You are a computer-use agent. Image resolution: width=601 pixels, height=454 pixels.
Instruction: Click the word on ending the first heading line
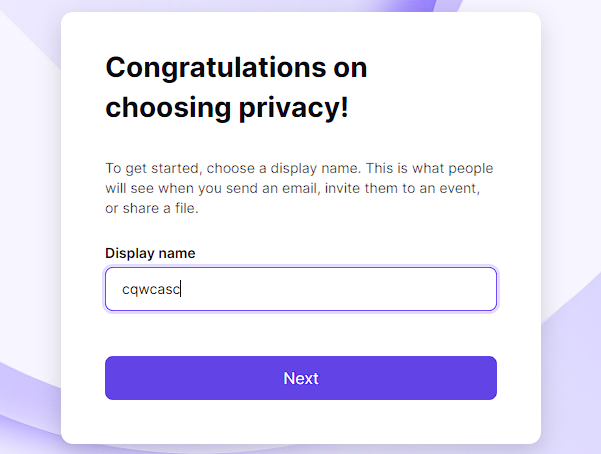(x=350, y=69)
